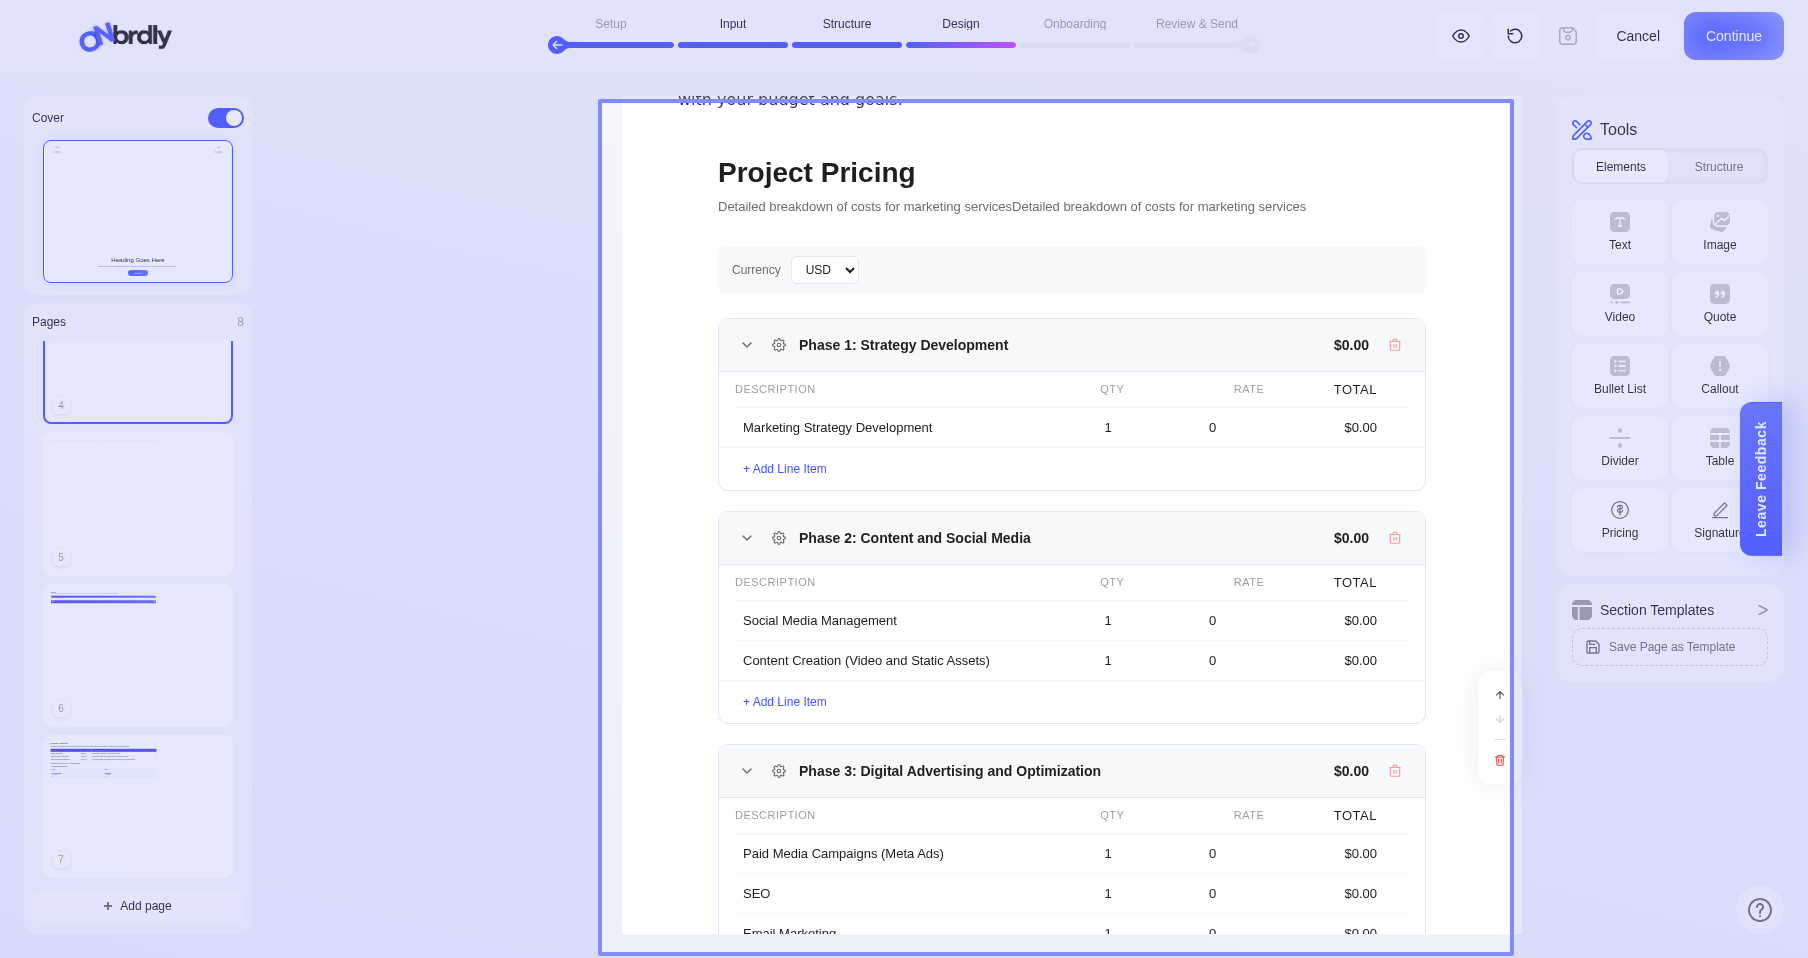Select page 6 thumbnail

click(138, 655)
